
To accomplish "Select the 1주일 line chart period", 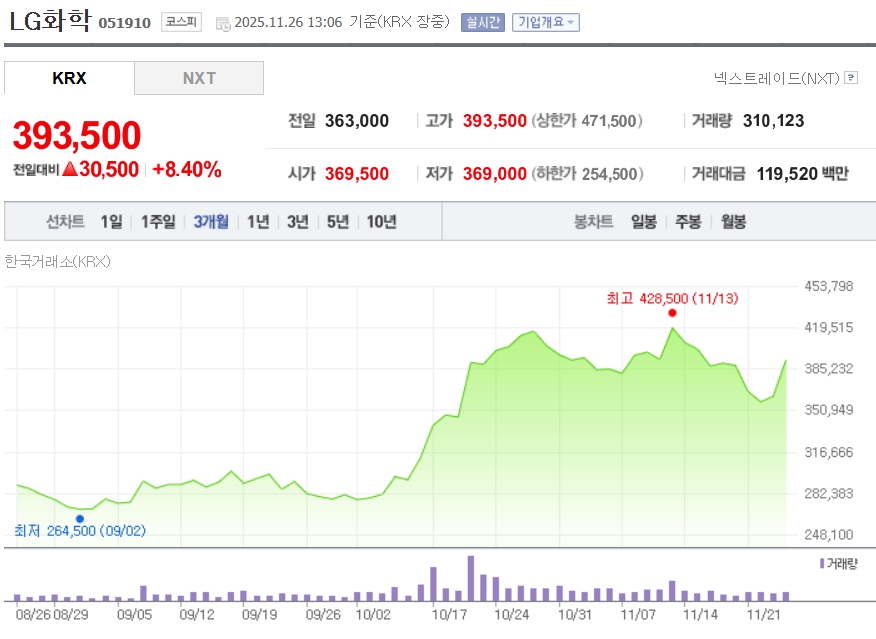I will (158, 222).
